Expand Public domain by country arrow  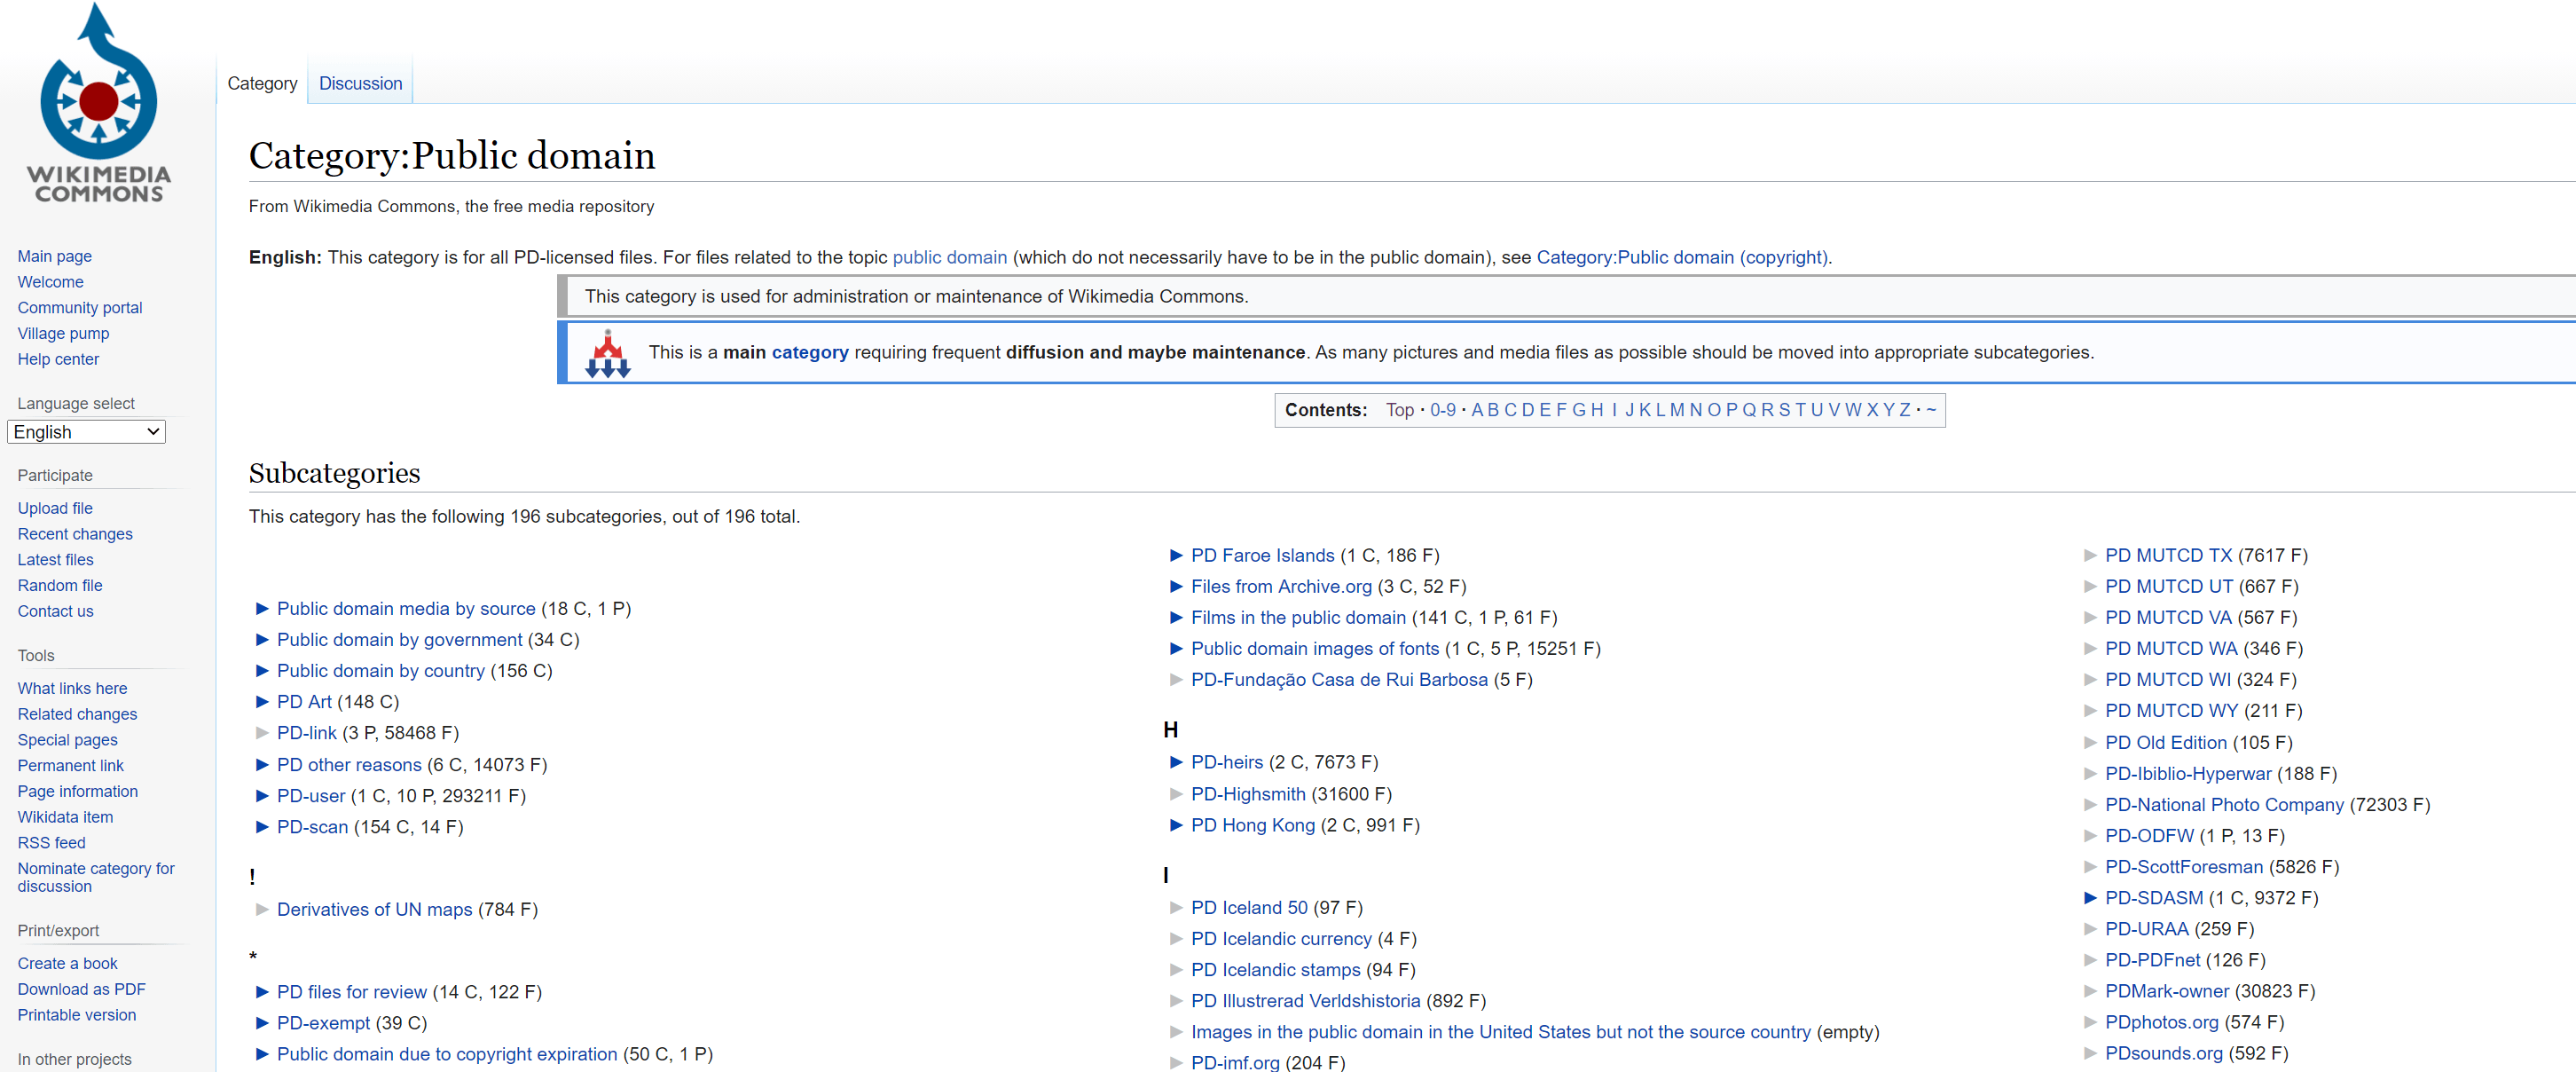262,671
